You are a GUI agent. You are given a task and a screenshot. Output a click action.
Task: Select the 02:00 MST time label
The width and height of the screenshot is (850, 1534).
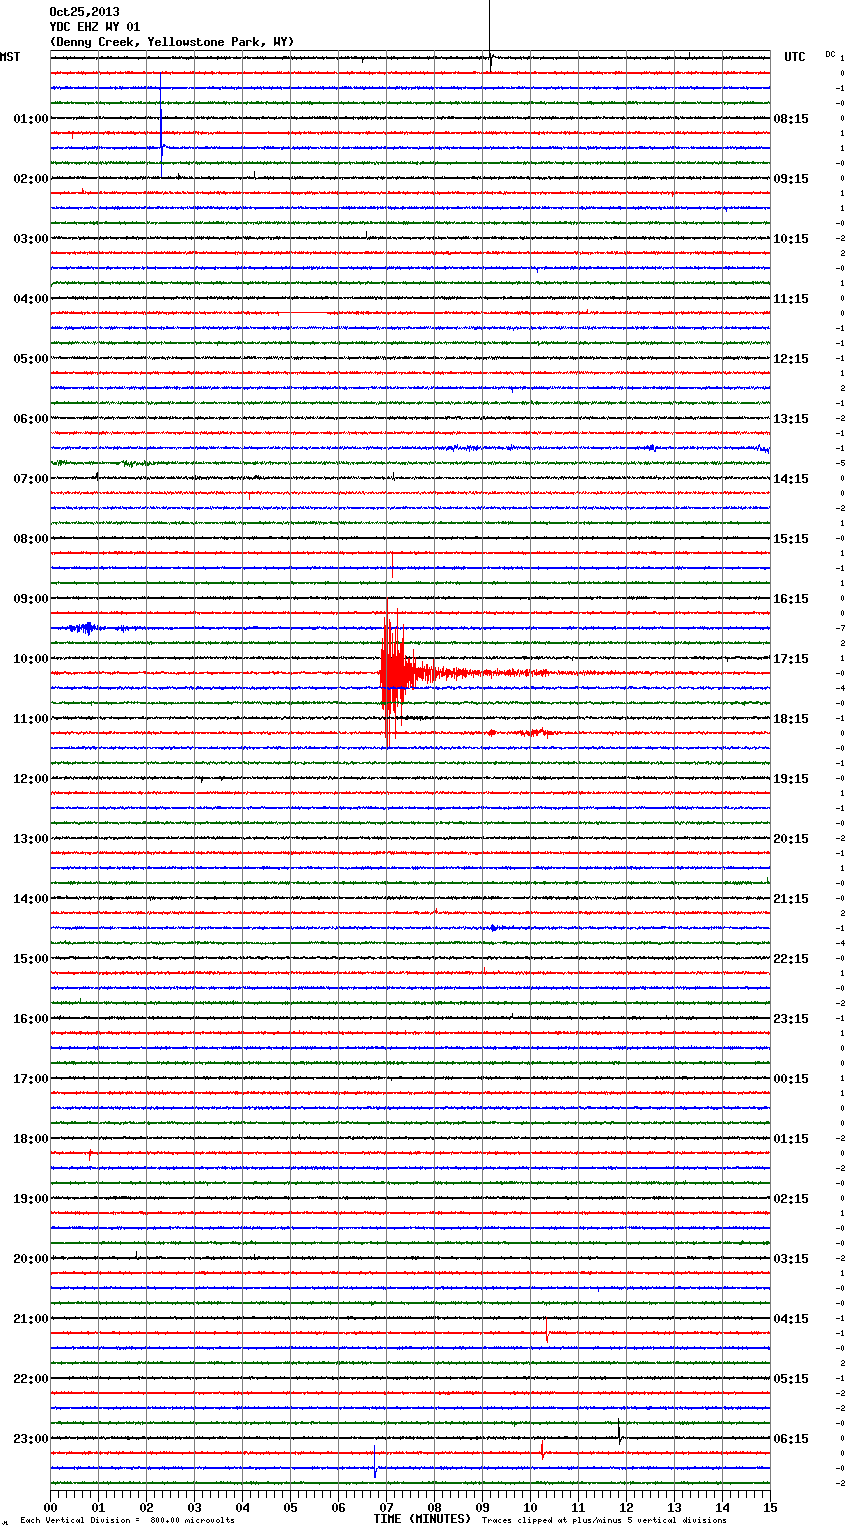coord(31,179)
